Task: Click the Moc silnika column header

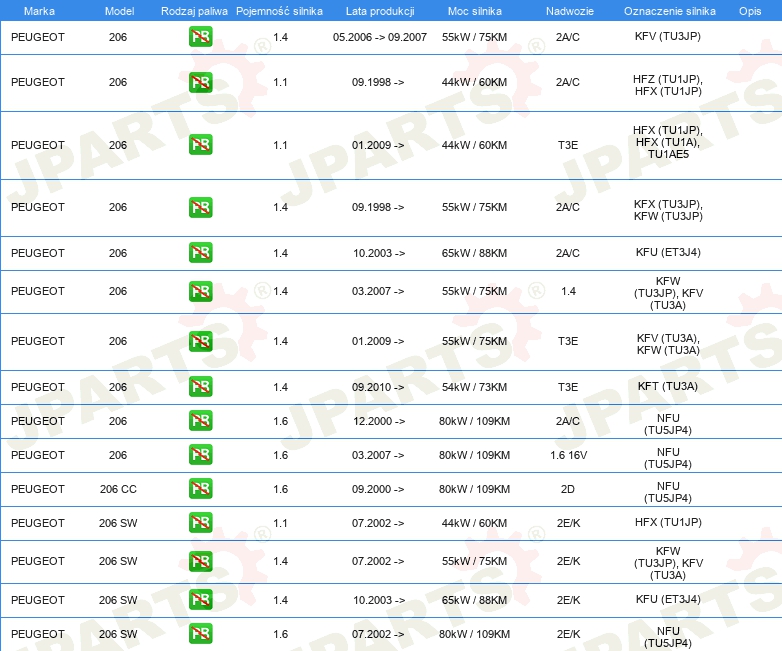Action: [x=474, y=11]
